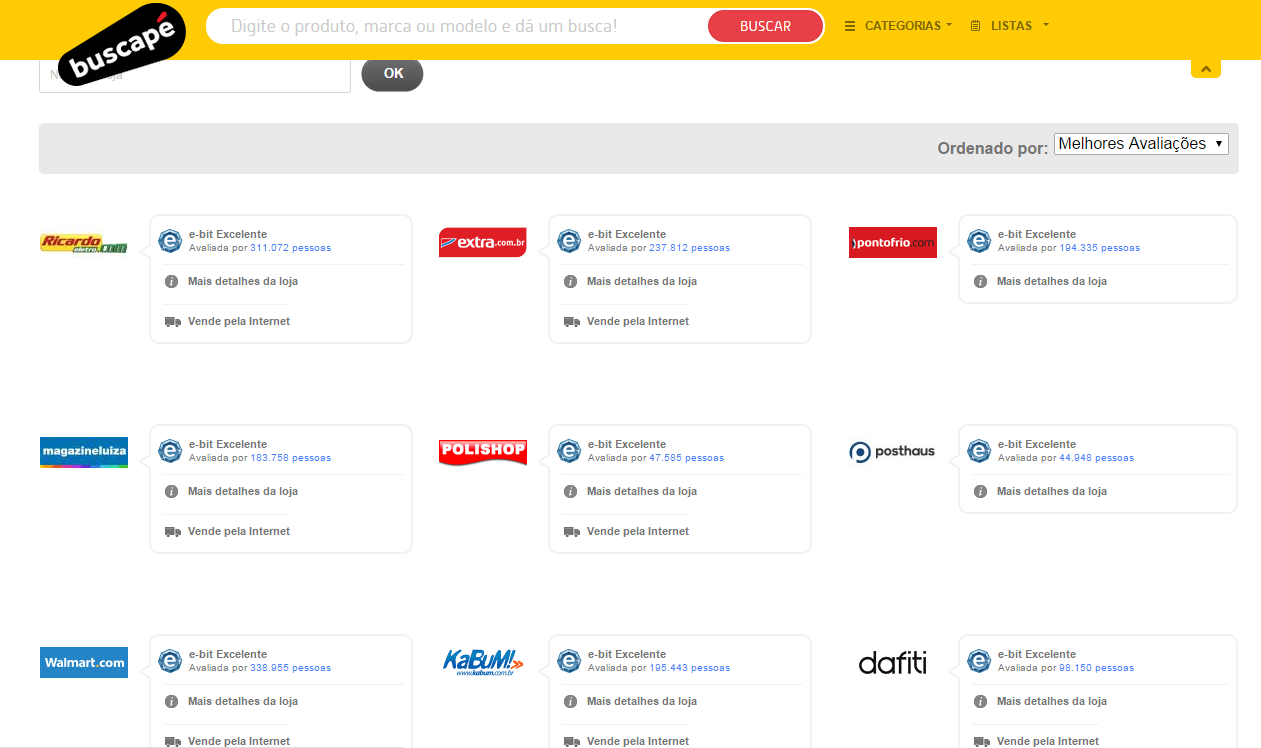Click e-bit badge icon for Extra.com.br
This screenshot has width=1261, height=748.
pos(569,241)
